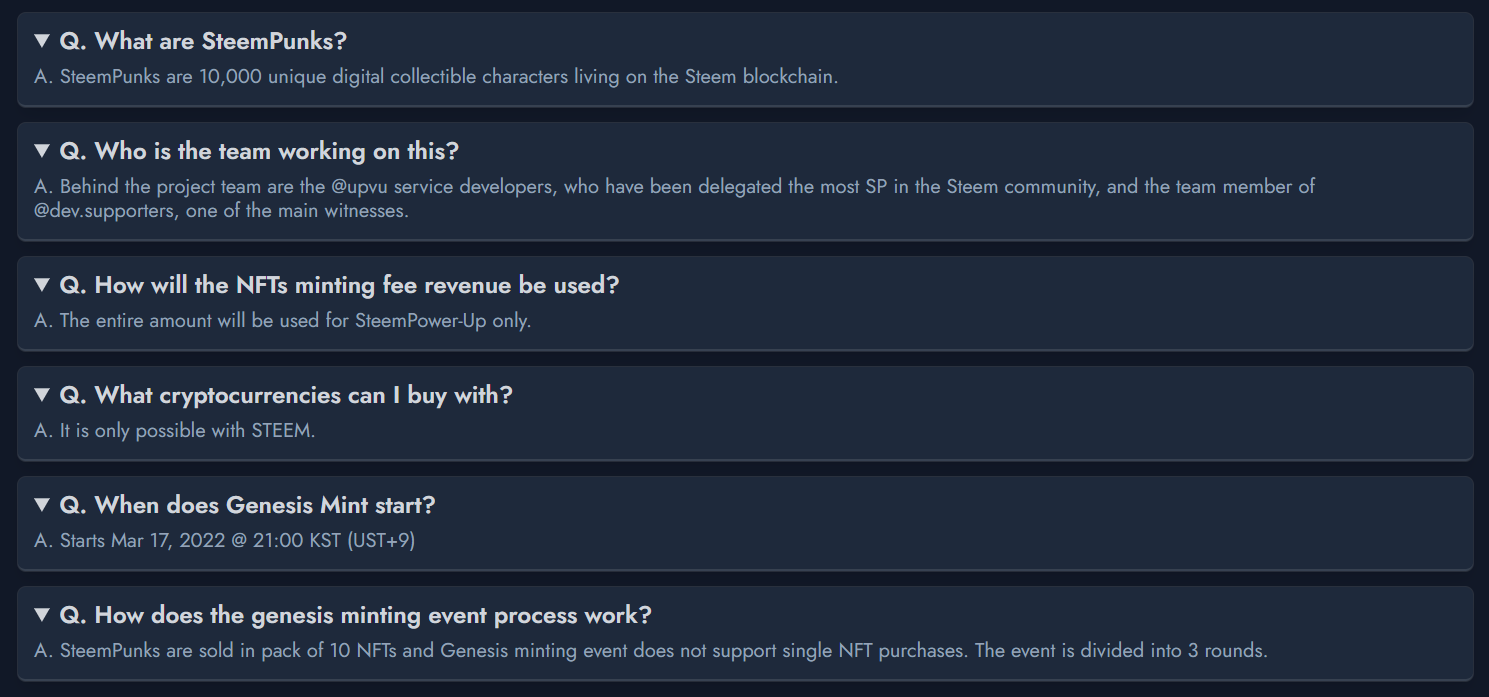
Task: Collapse triangle next to 'What cryptocurrencies can I buy with?'
Action: click(x=42, y=395)
